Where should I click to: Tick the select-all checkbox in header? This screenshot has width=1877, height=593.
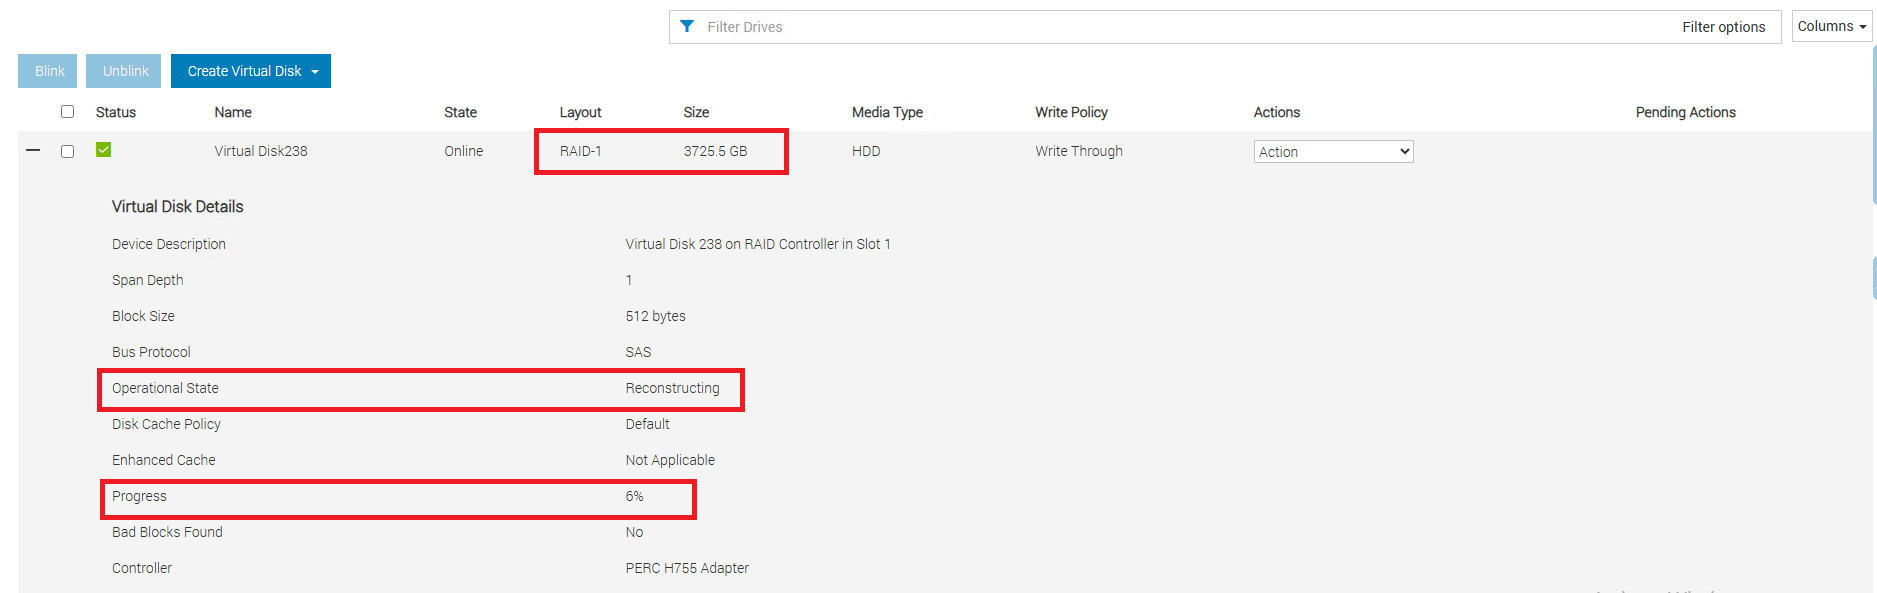click(x=67, y=112)
